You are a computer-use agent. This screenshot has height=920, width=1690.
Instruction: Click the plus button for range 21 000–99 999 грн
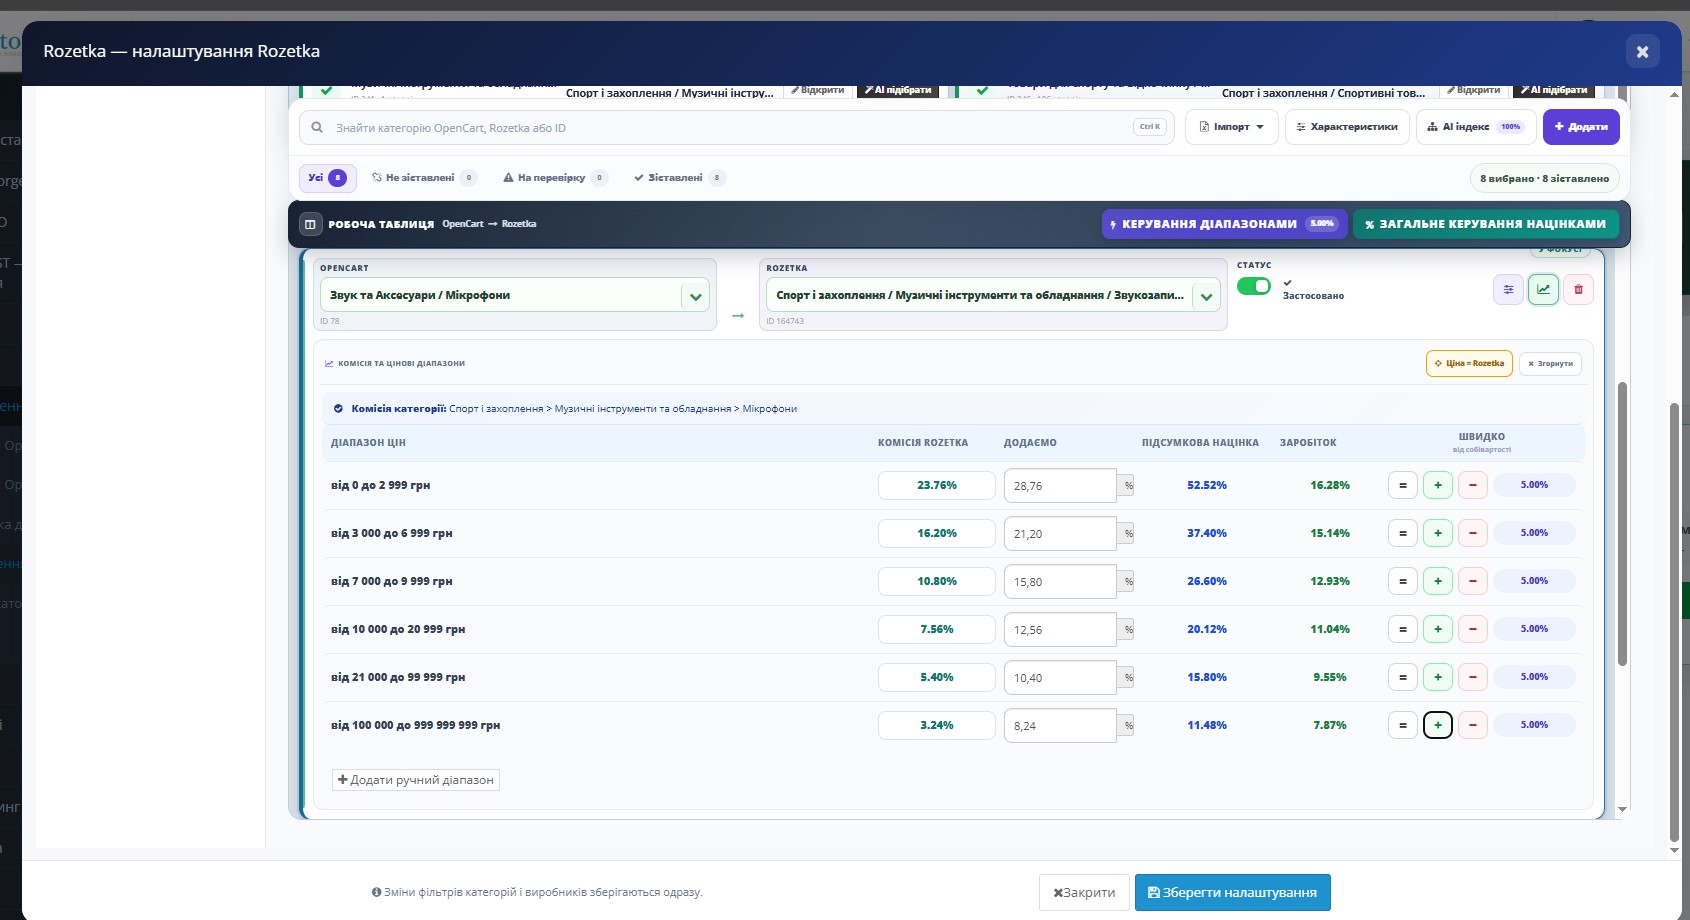[1438, 677]
